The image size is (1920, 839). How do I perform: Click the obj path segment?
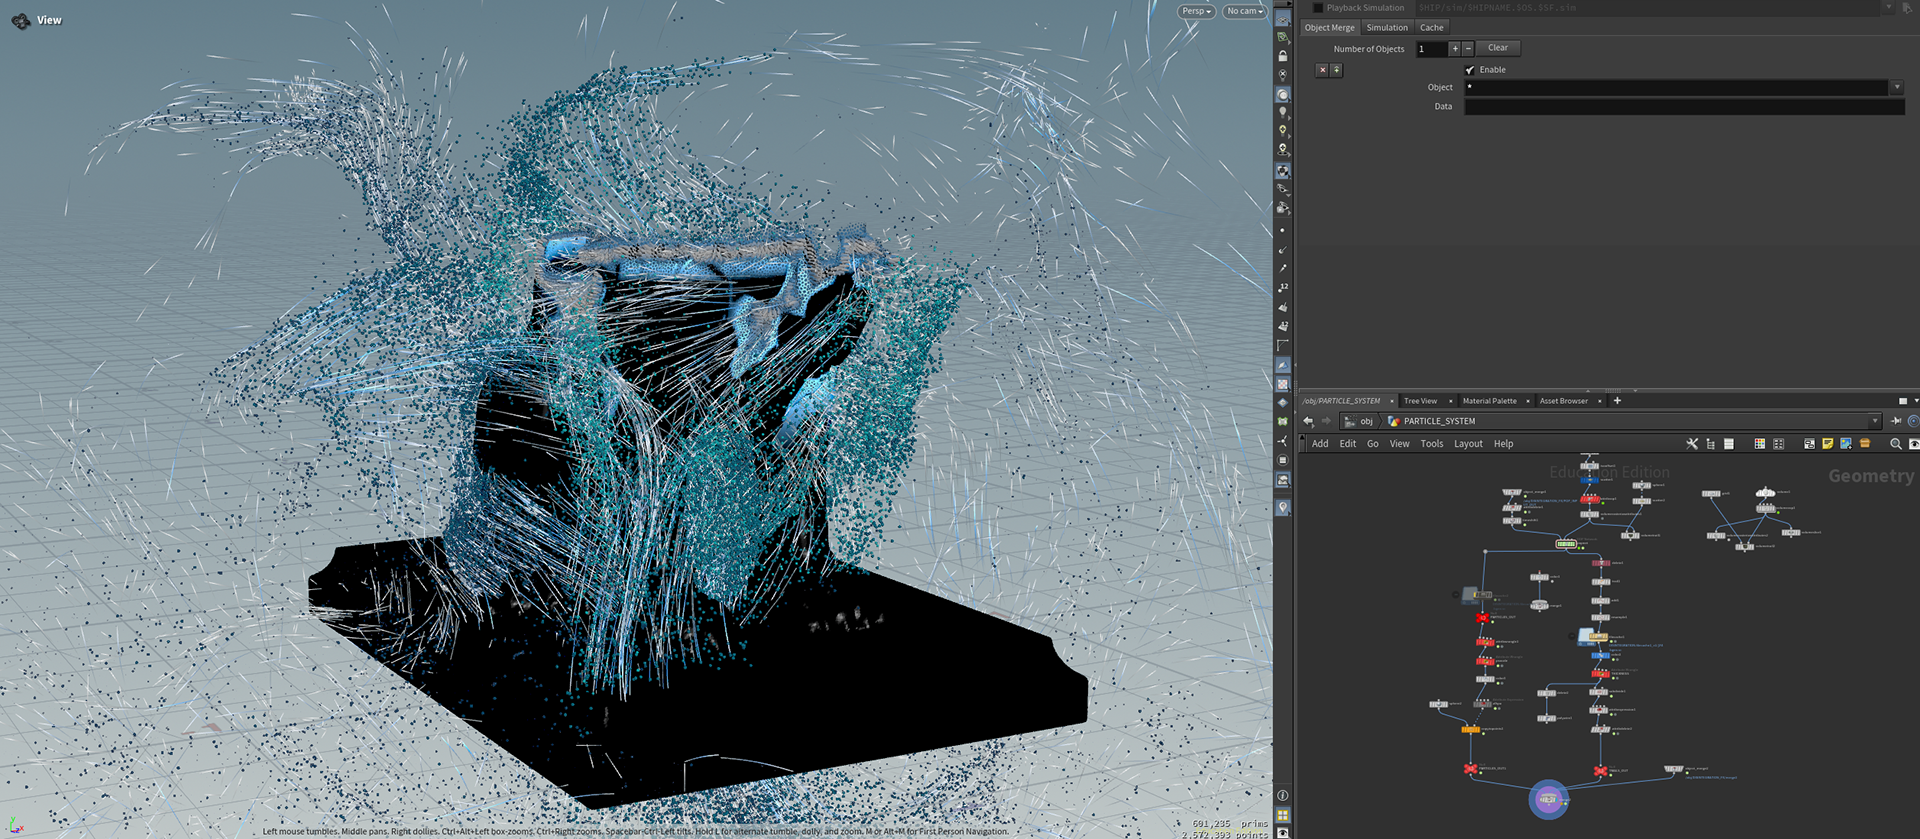[1360, 422]
